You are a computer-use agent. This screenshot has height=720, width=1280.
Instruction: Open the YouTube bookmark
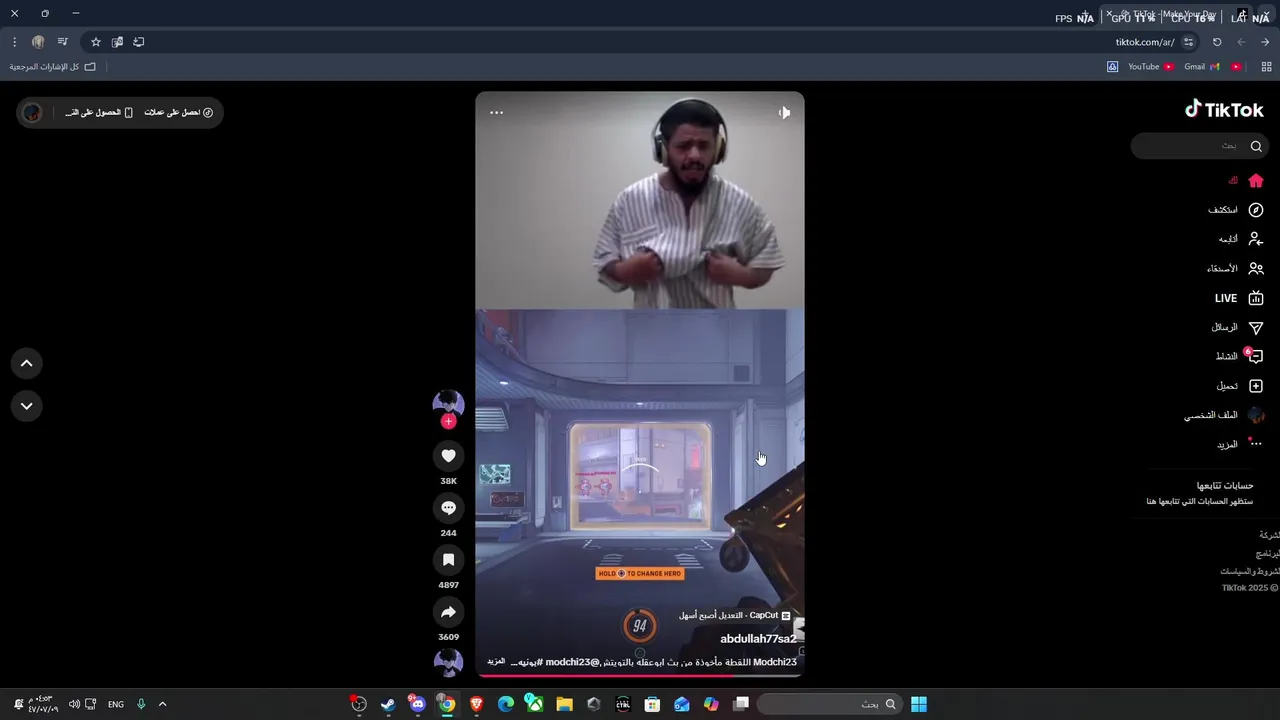[1151, 67]
